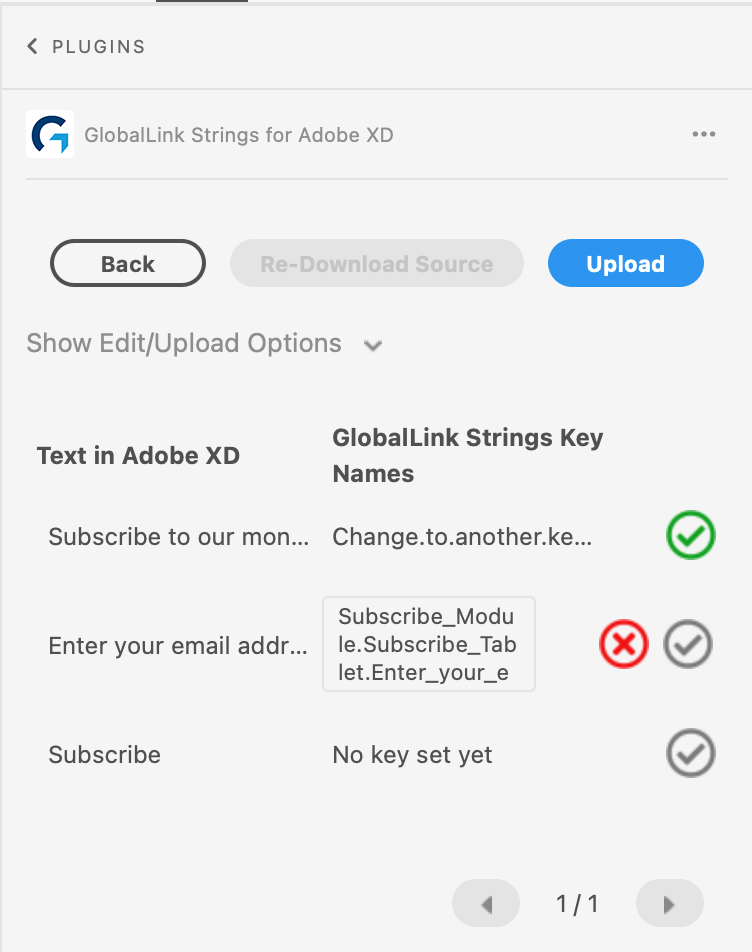Go to next page arrow
Viewport: 752px width, 952px height.
tap(669, 903)
